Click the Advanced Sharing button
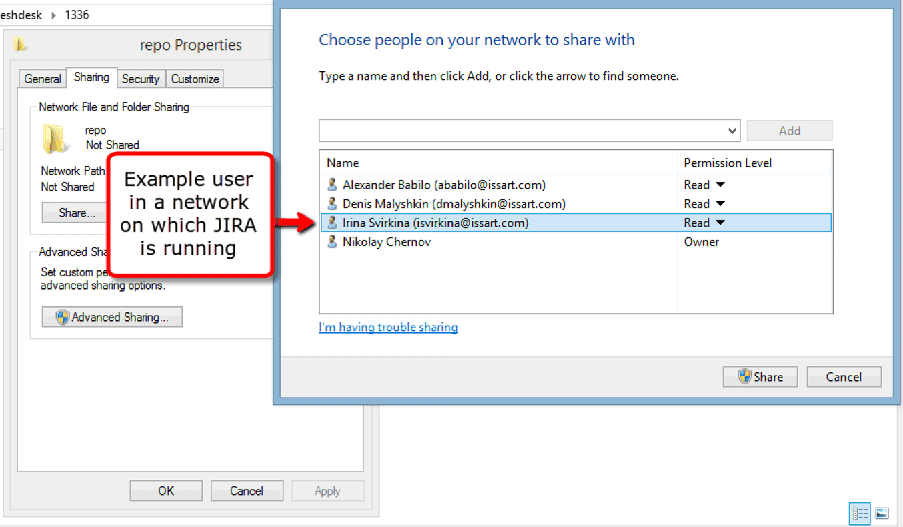The width and height of the screenshot is (903, 527). (x=112, y=317)
